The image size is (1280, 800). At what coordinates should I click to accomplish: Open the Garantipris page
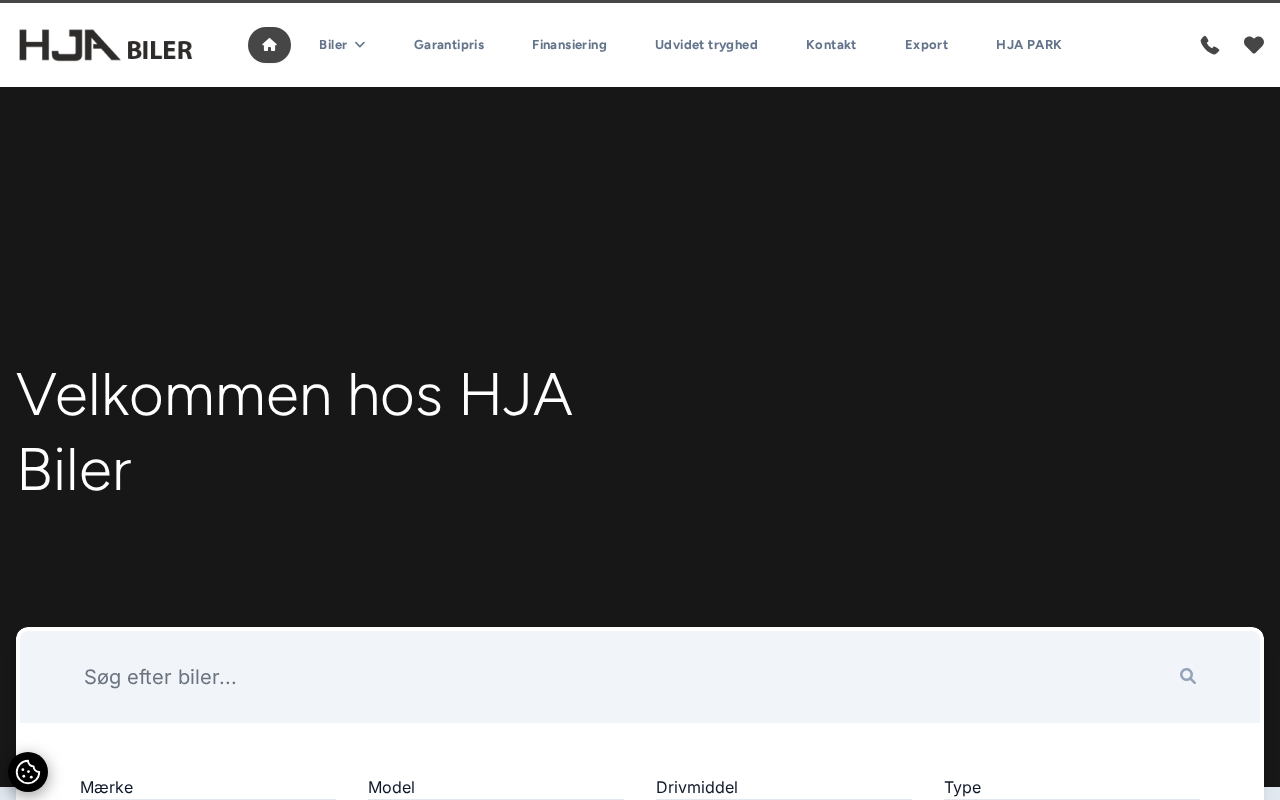click(x=449, y=45)
